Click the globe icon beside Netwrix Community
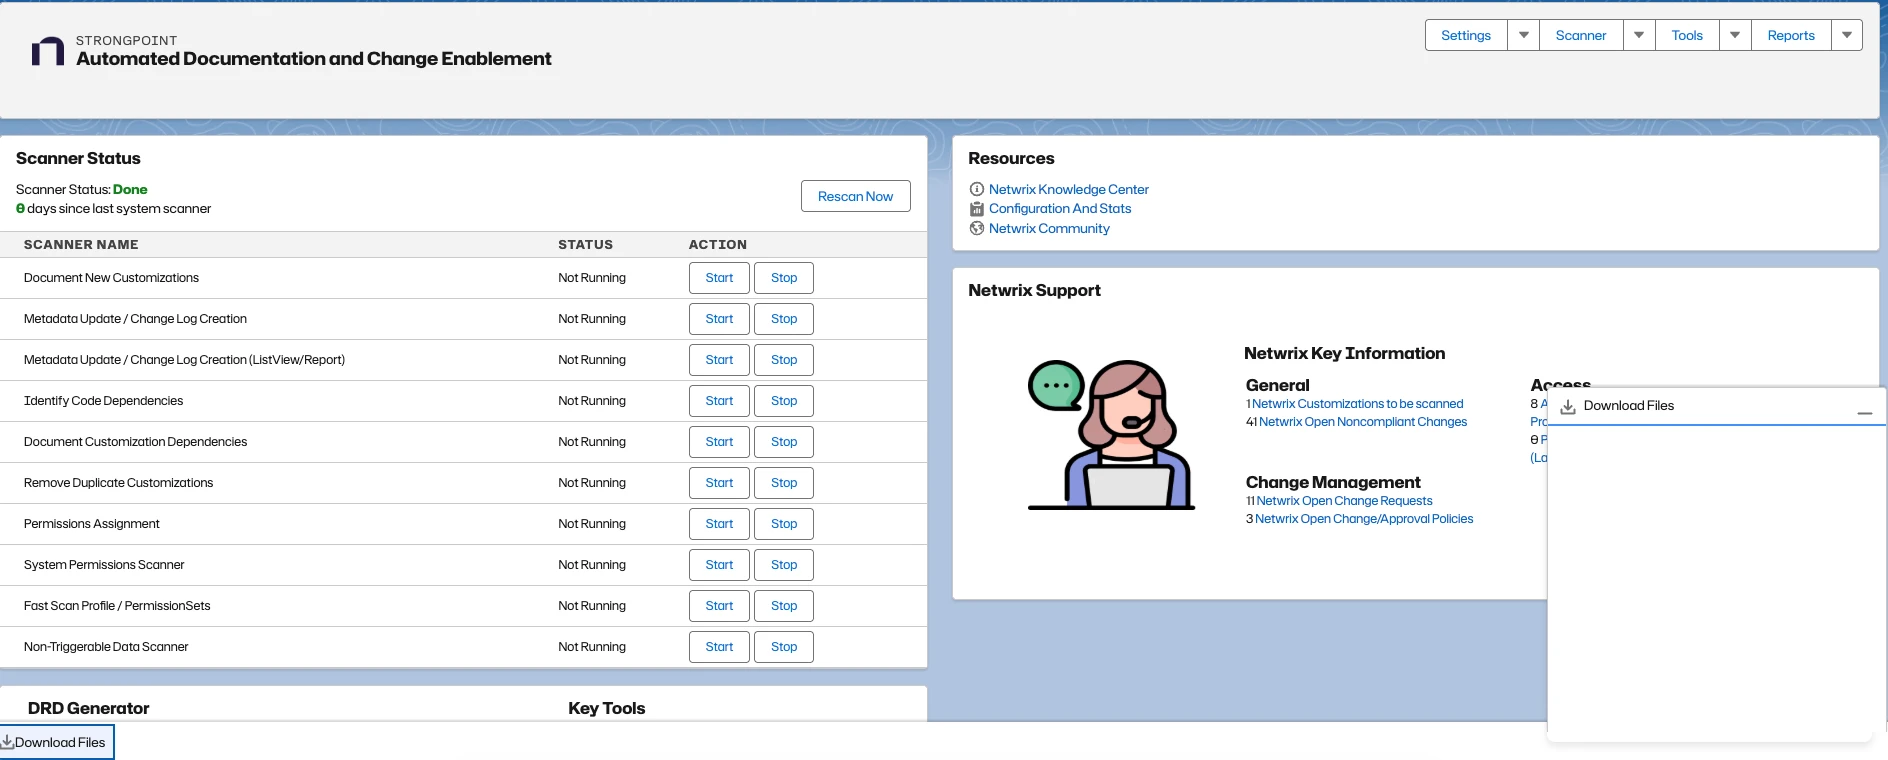The image size is (1888, 760). pos(977,228)
